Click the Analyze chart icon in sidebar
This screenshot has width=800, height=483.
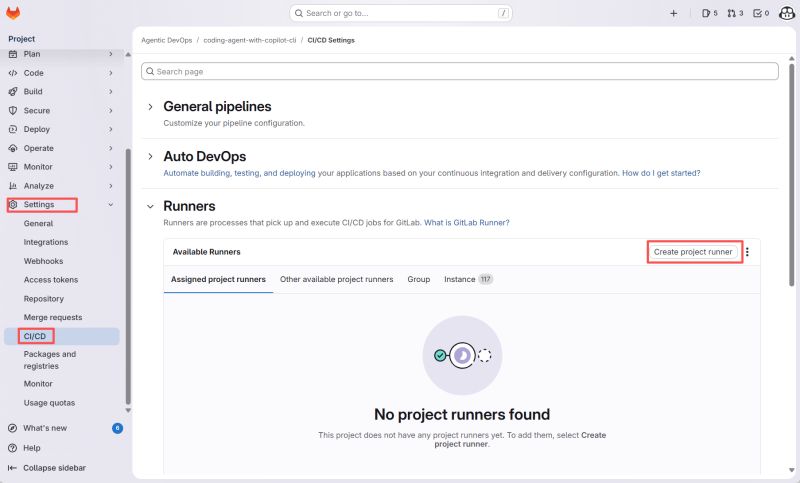[x=13, y=186]
